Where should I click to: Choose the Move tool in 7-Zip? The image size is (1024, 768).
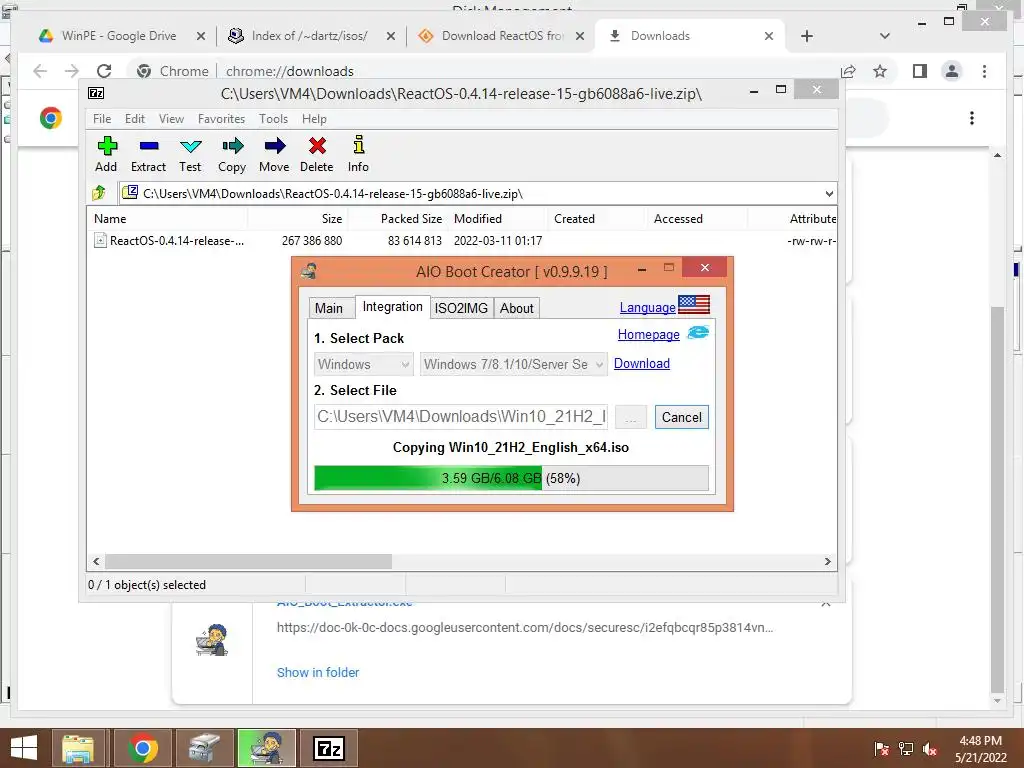[x=274, y=155]
